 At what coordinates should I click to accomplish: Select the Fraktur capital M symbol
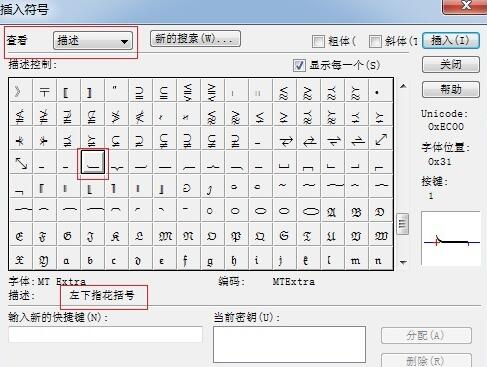pyautogui.click(x=165, y=235)
